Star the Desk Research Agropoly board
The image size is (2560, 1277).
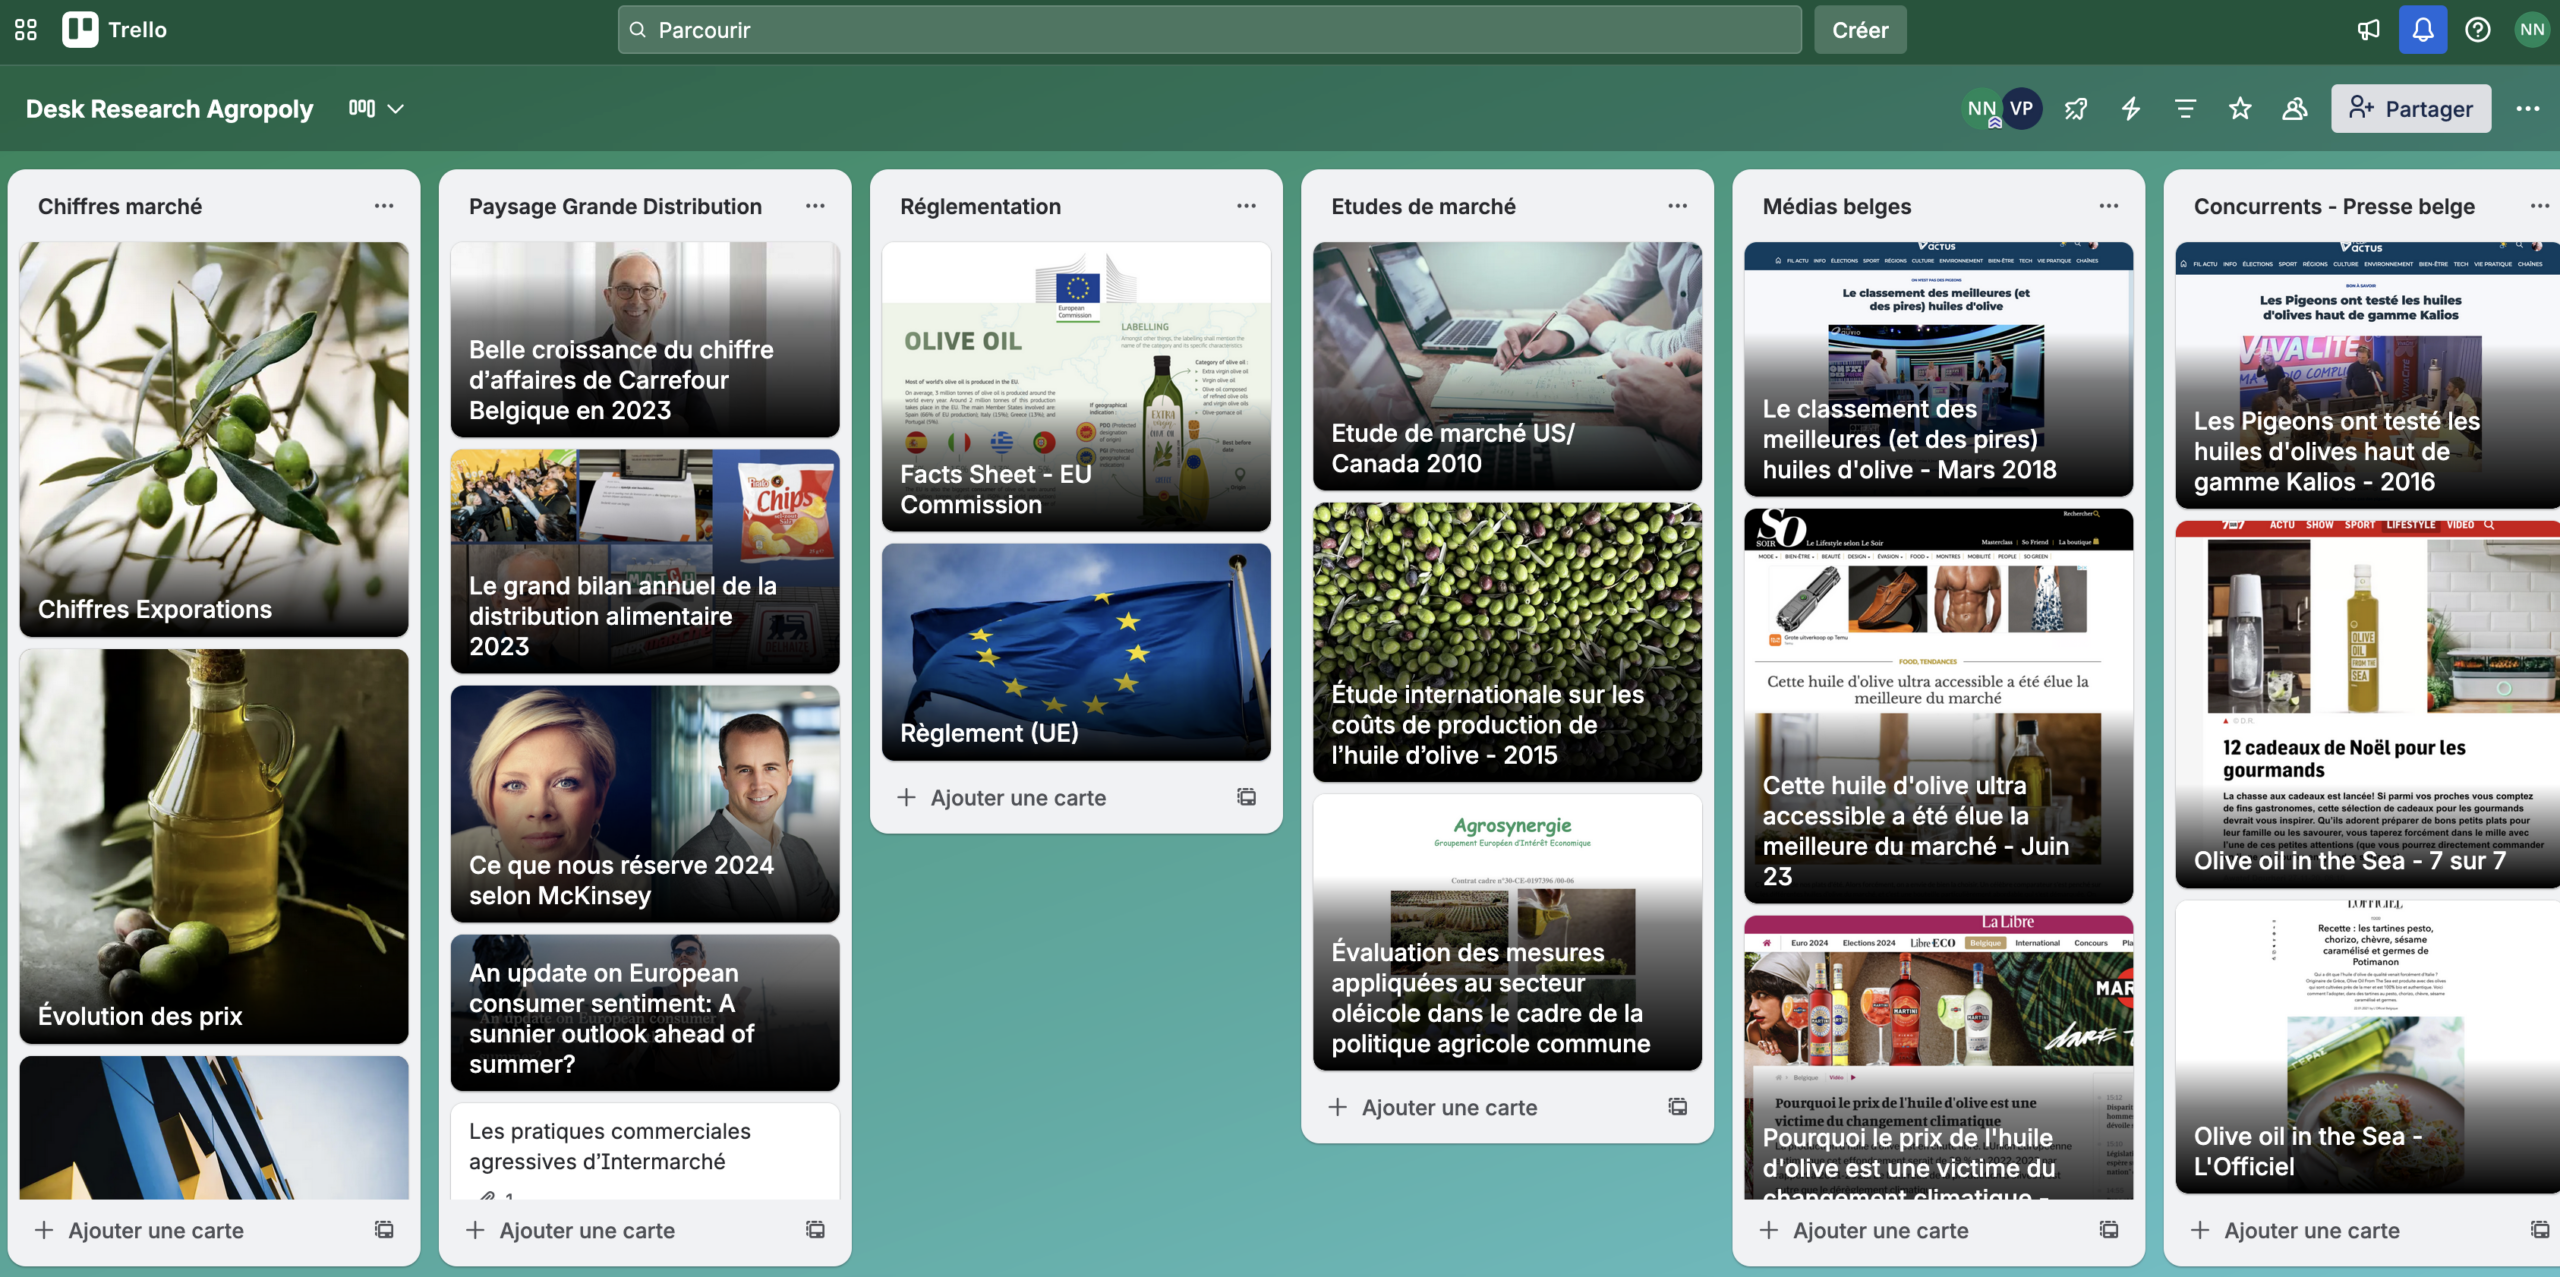point(2240,108)
